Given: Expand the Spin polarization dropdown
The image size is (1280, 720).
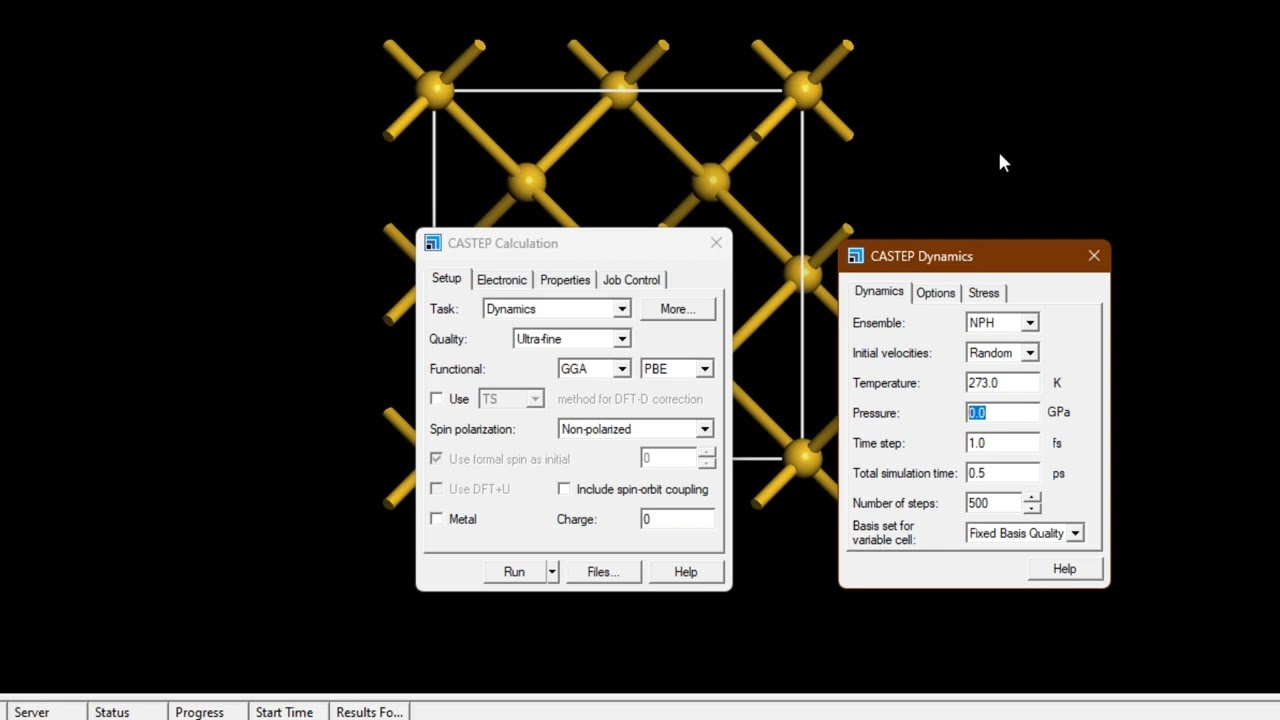Looking at the screenshot, I should tap(705, 429).
